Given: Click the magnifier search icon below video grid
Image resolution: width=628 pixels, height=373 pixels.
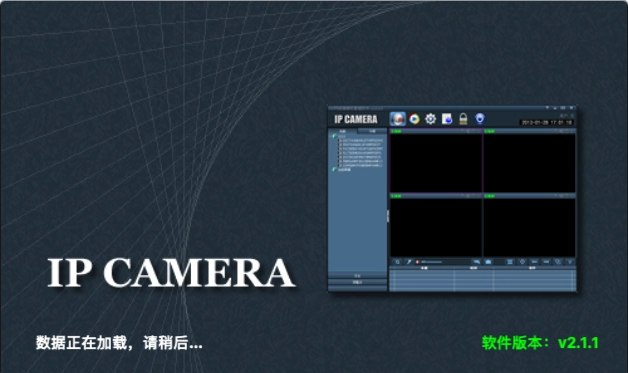Looking at the screenshot, I should (x=397, y=262).
